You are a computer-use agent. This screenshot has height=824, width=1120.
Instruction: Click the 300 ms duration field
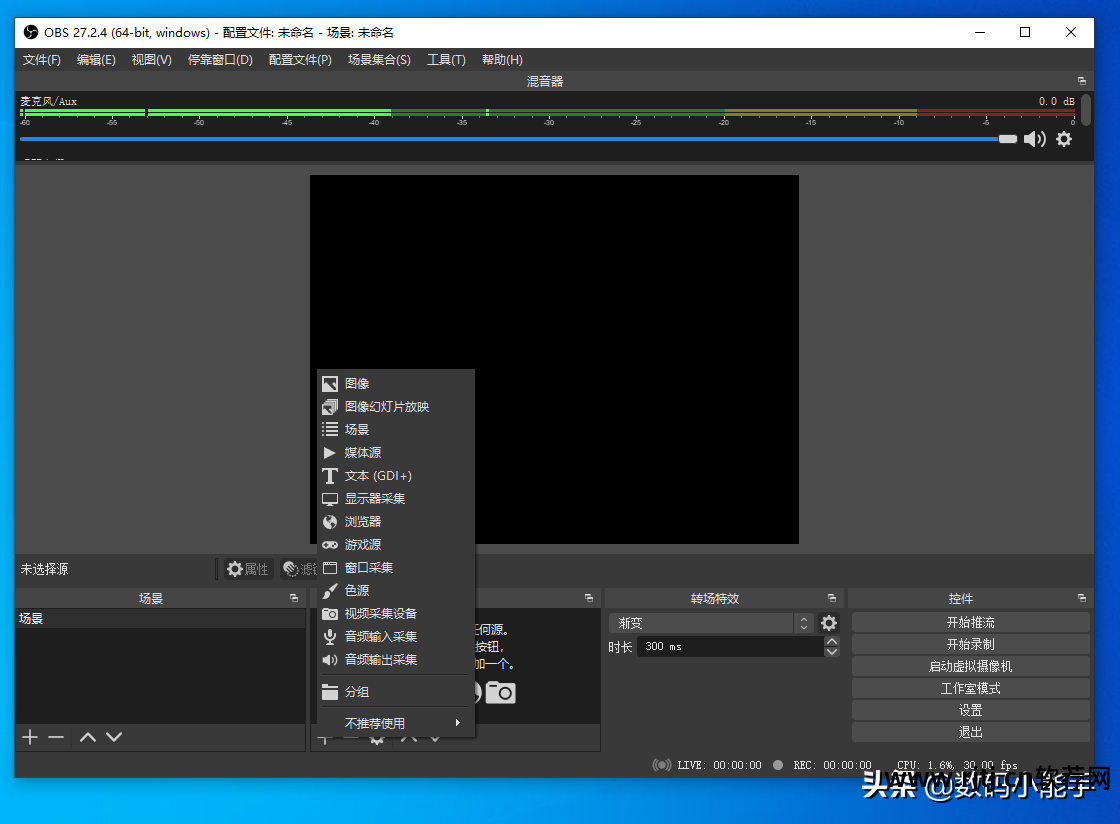(730, 646)
